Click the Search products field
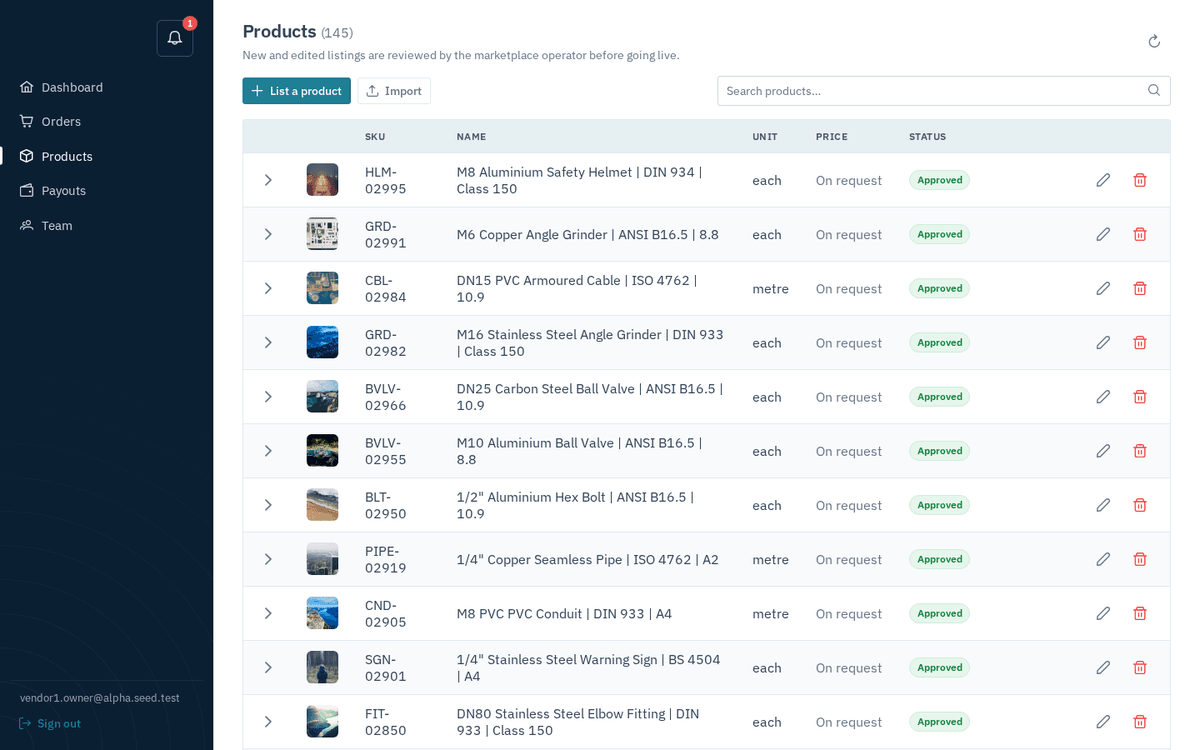 (943, 90)
